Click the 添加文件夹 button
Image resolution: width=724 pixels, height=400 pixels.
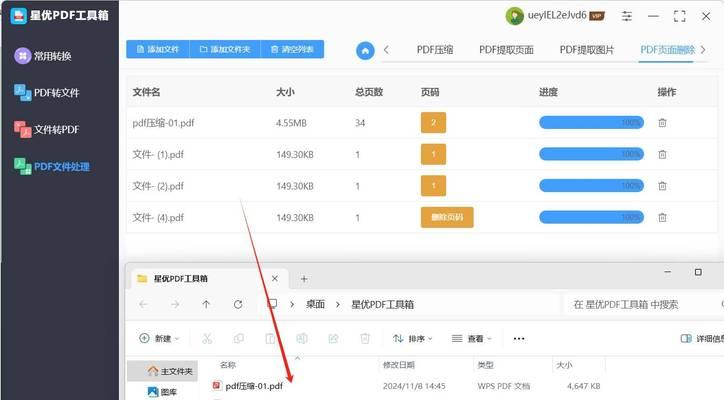[x=225, y=49]
